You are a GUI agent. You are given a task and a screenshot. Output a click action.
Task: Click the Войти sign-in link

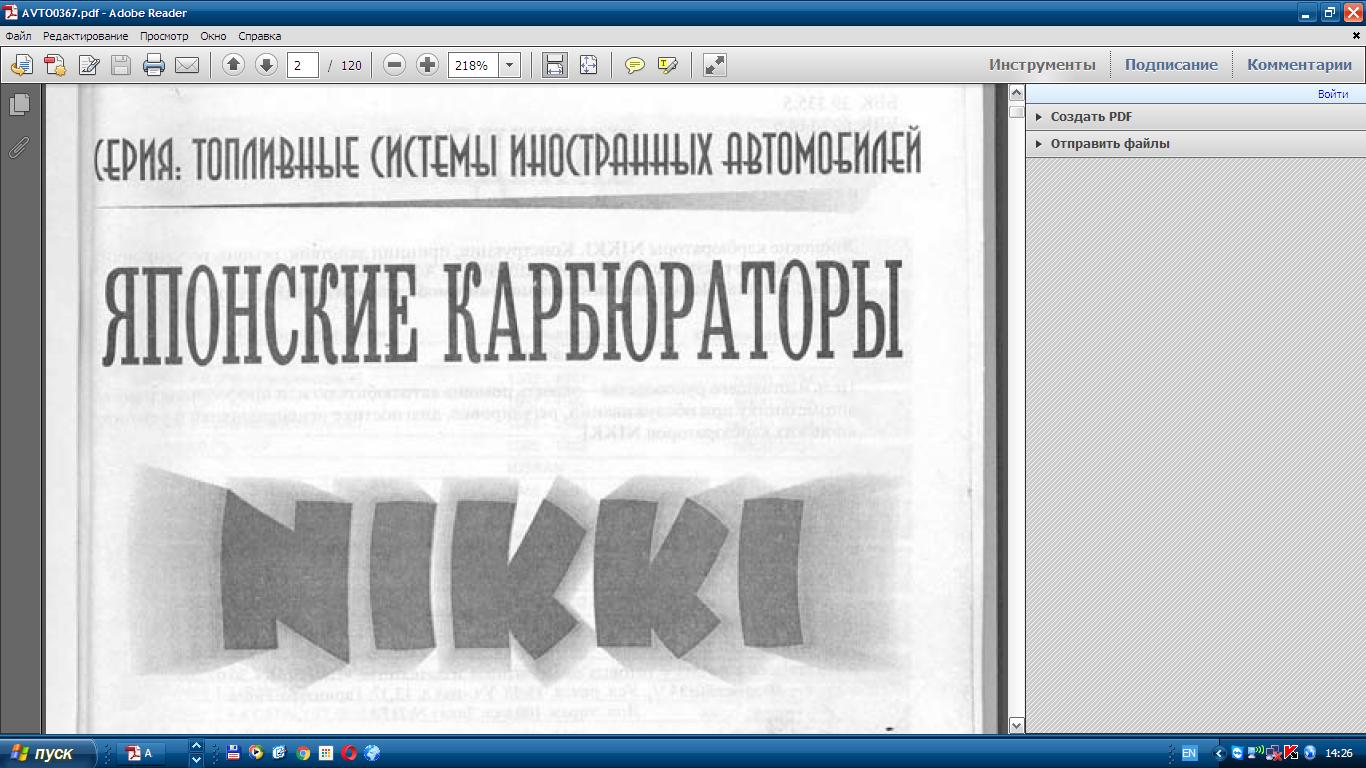[x=1333, y=94]
